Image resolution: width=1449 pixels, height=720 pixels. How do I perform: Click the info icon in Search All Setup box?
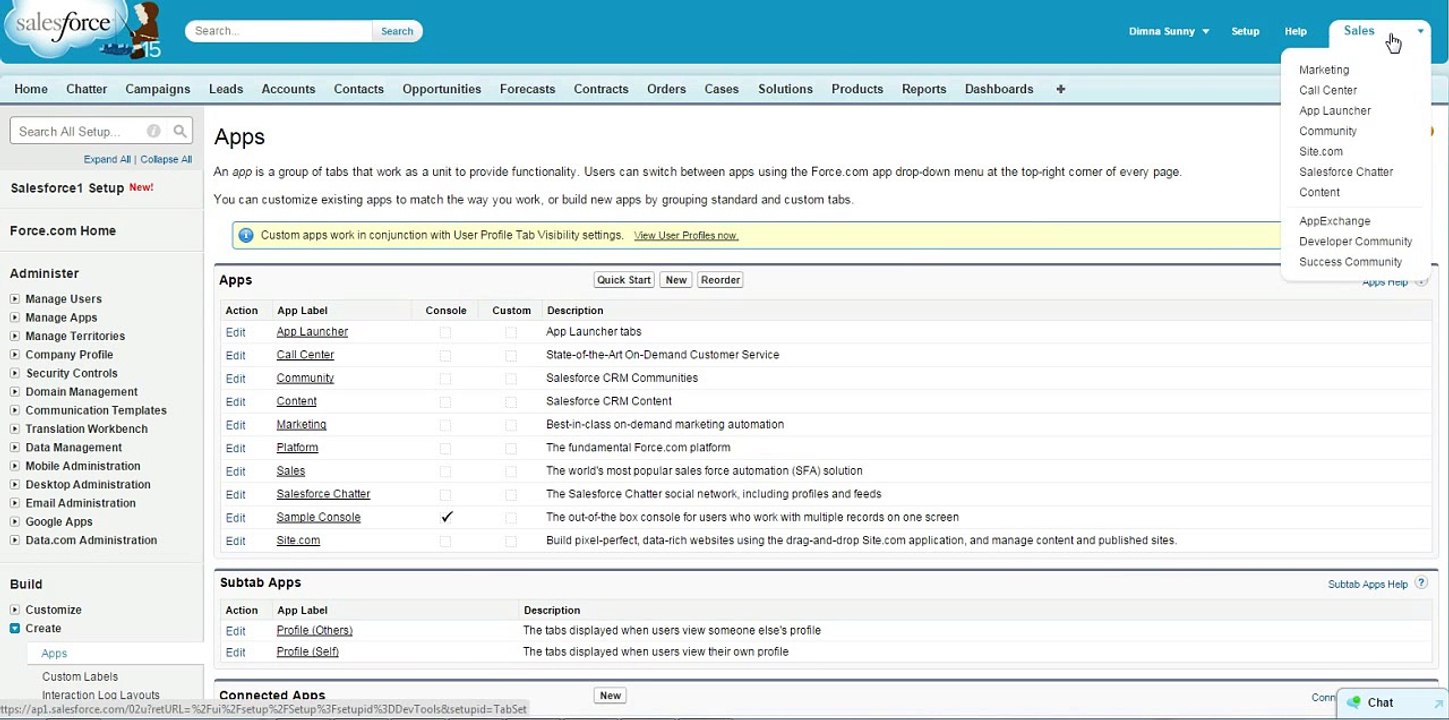pos(153,131)
